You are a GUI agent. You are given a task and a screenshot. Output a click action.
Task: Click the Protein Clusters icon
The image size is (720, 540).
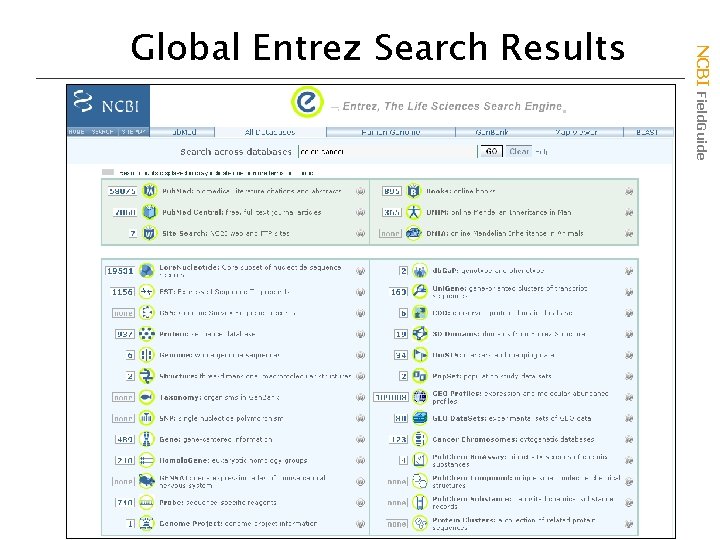tap(419, 523)
